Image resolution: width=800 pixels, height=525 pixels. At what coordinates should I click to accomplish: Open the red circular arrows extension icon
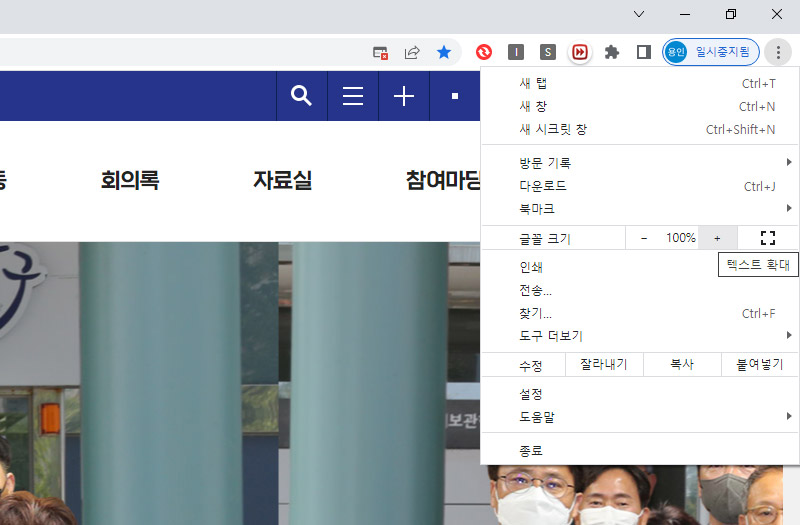point(484,52)
